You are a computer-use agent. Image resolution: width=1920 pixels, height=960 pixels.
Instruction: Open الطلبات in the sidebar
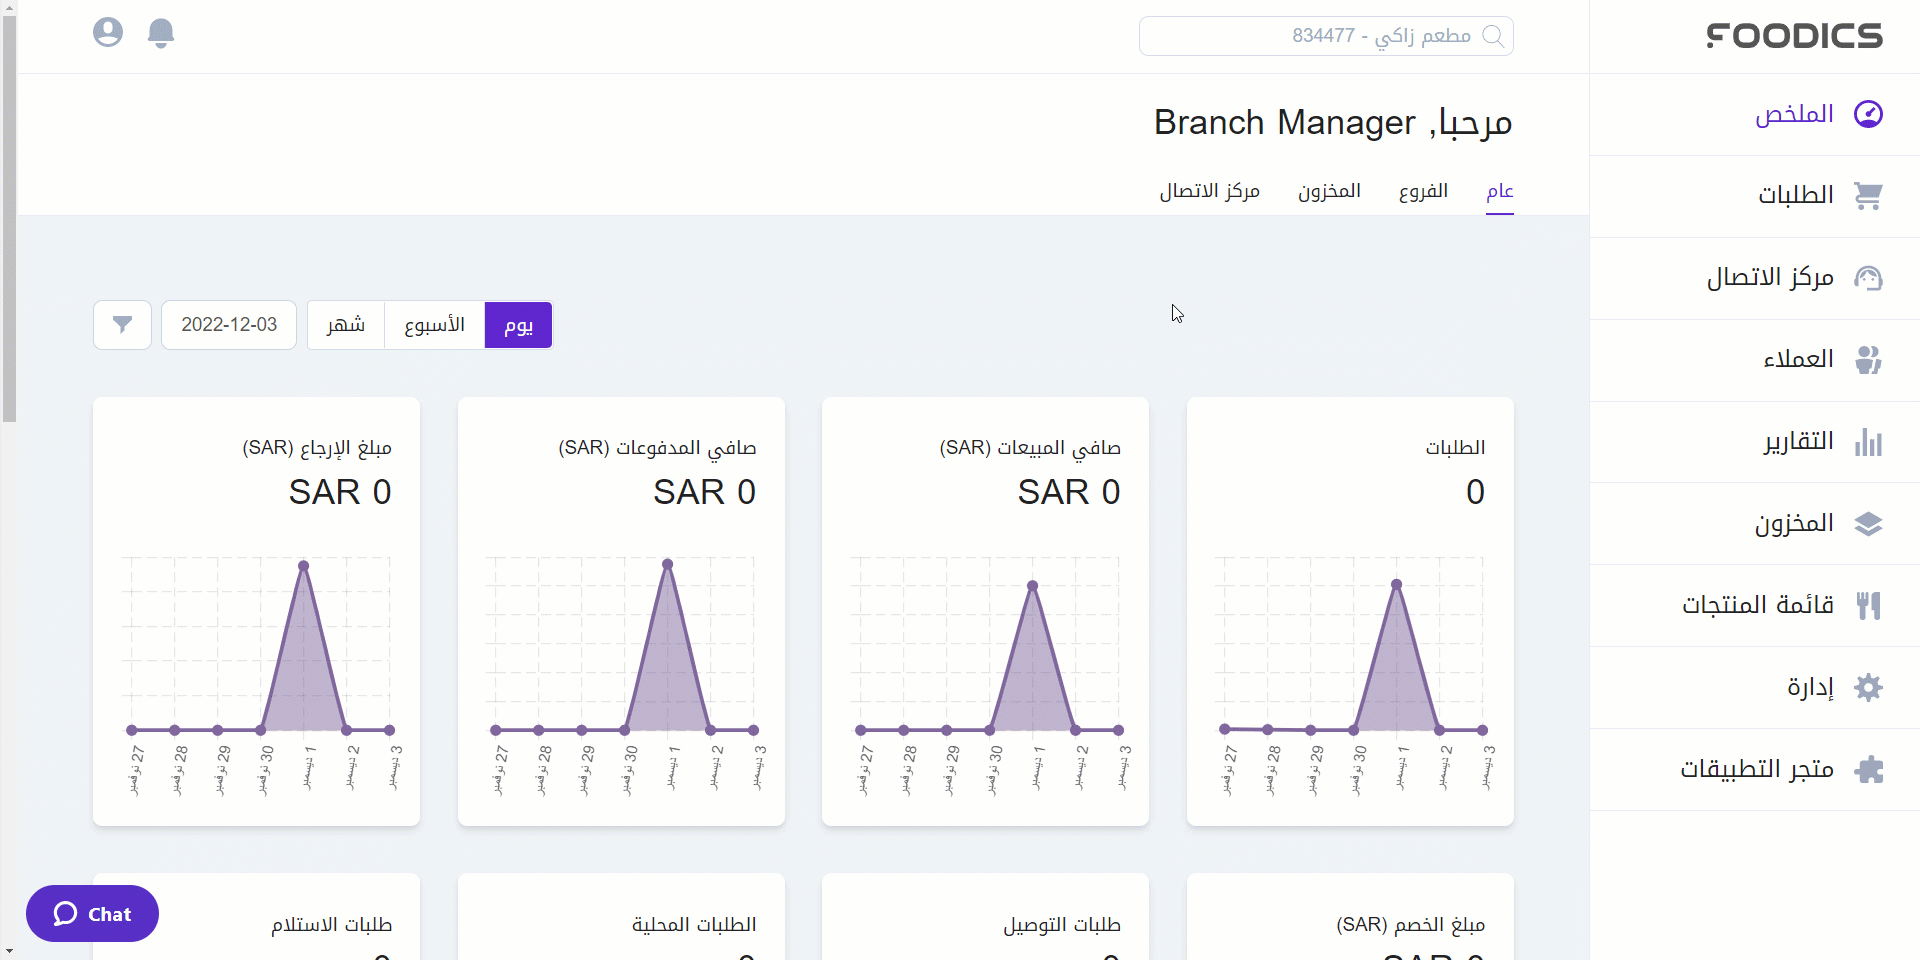point(1755,196)
